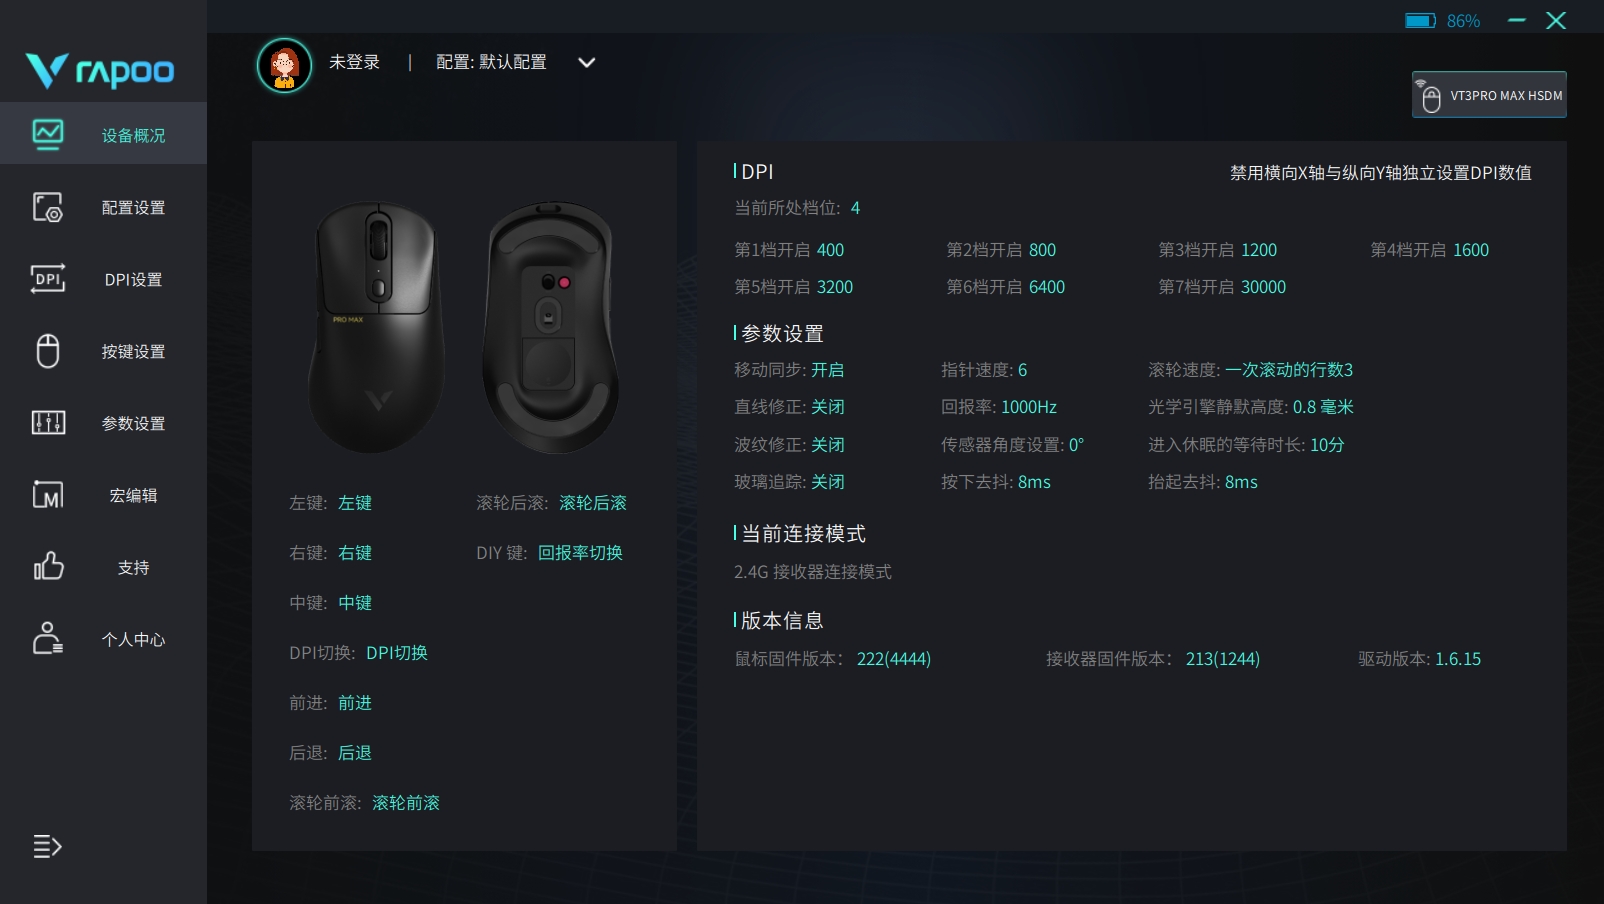
Task: Click the battery level indicator
Action: pyautogui.click(x=1442, y=21)
